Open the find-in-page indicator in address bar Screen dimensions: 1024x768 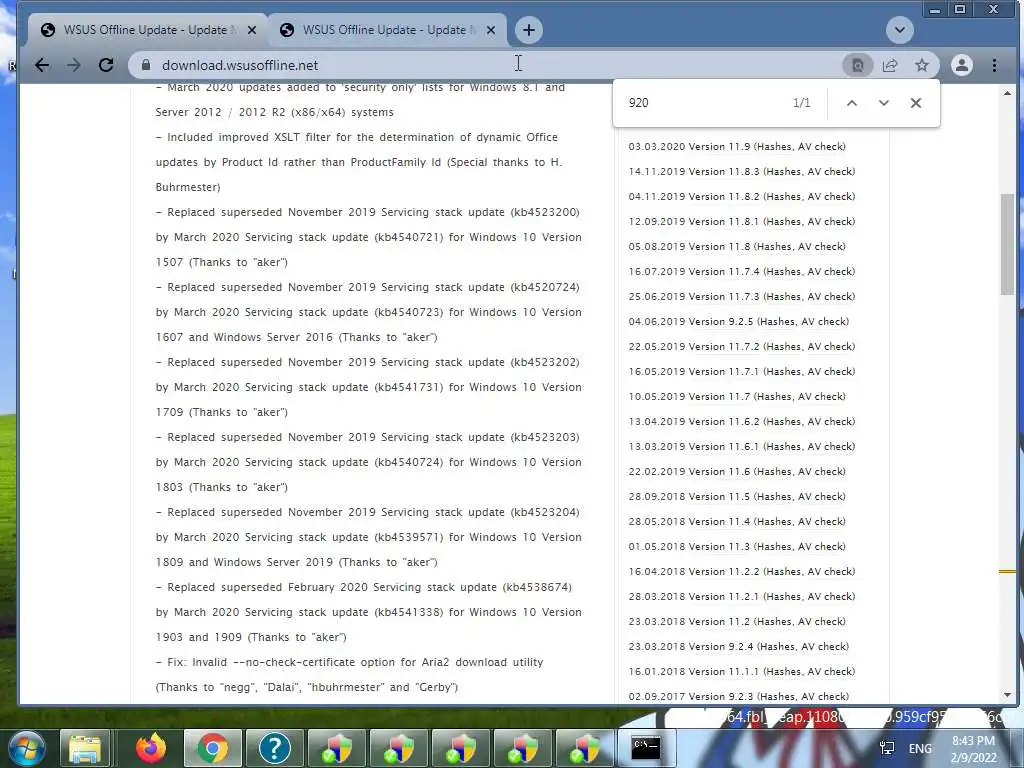(x=857, y=65)
